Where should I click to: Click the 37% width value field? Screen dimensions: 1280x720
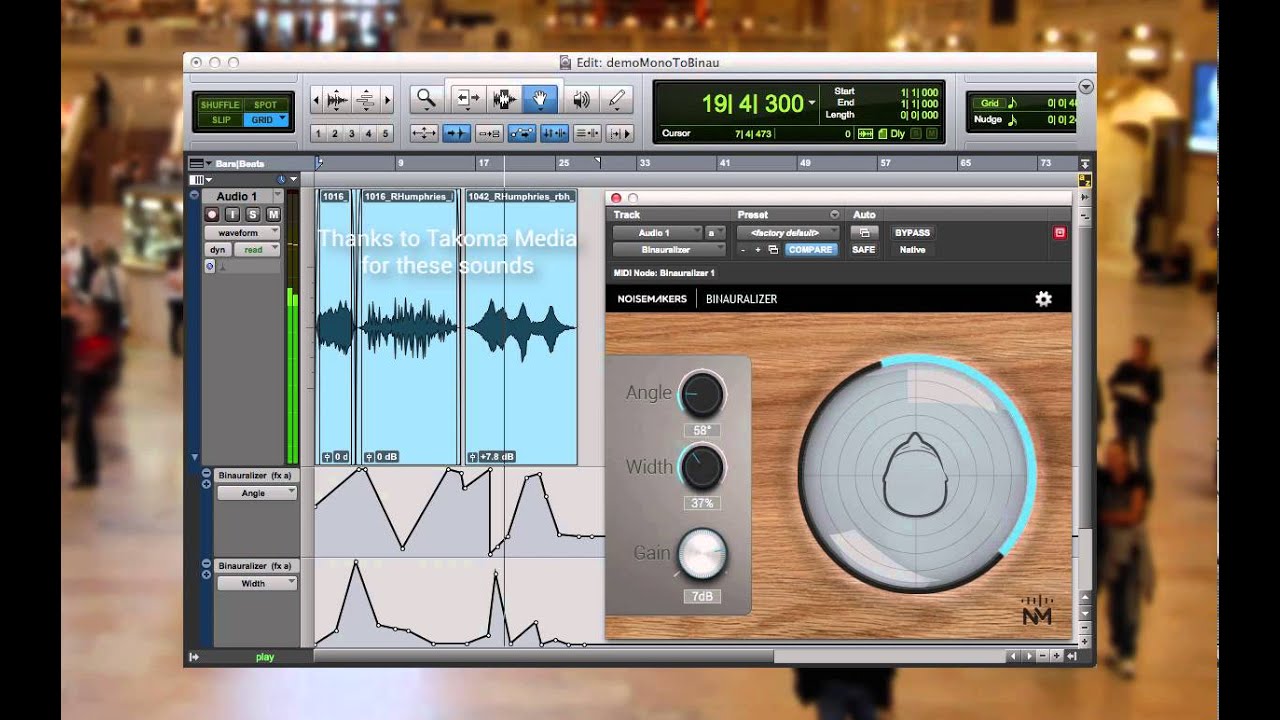point(702,503)
